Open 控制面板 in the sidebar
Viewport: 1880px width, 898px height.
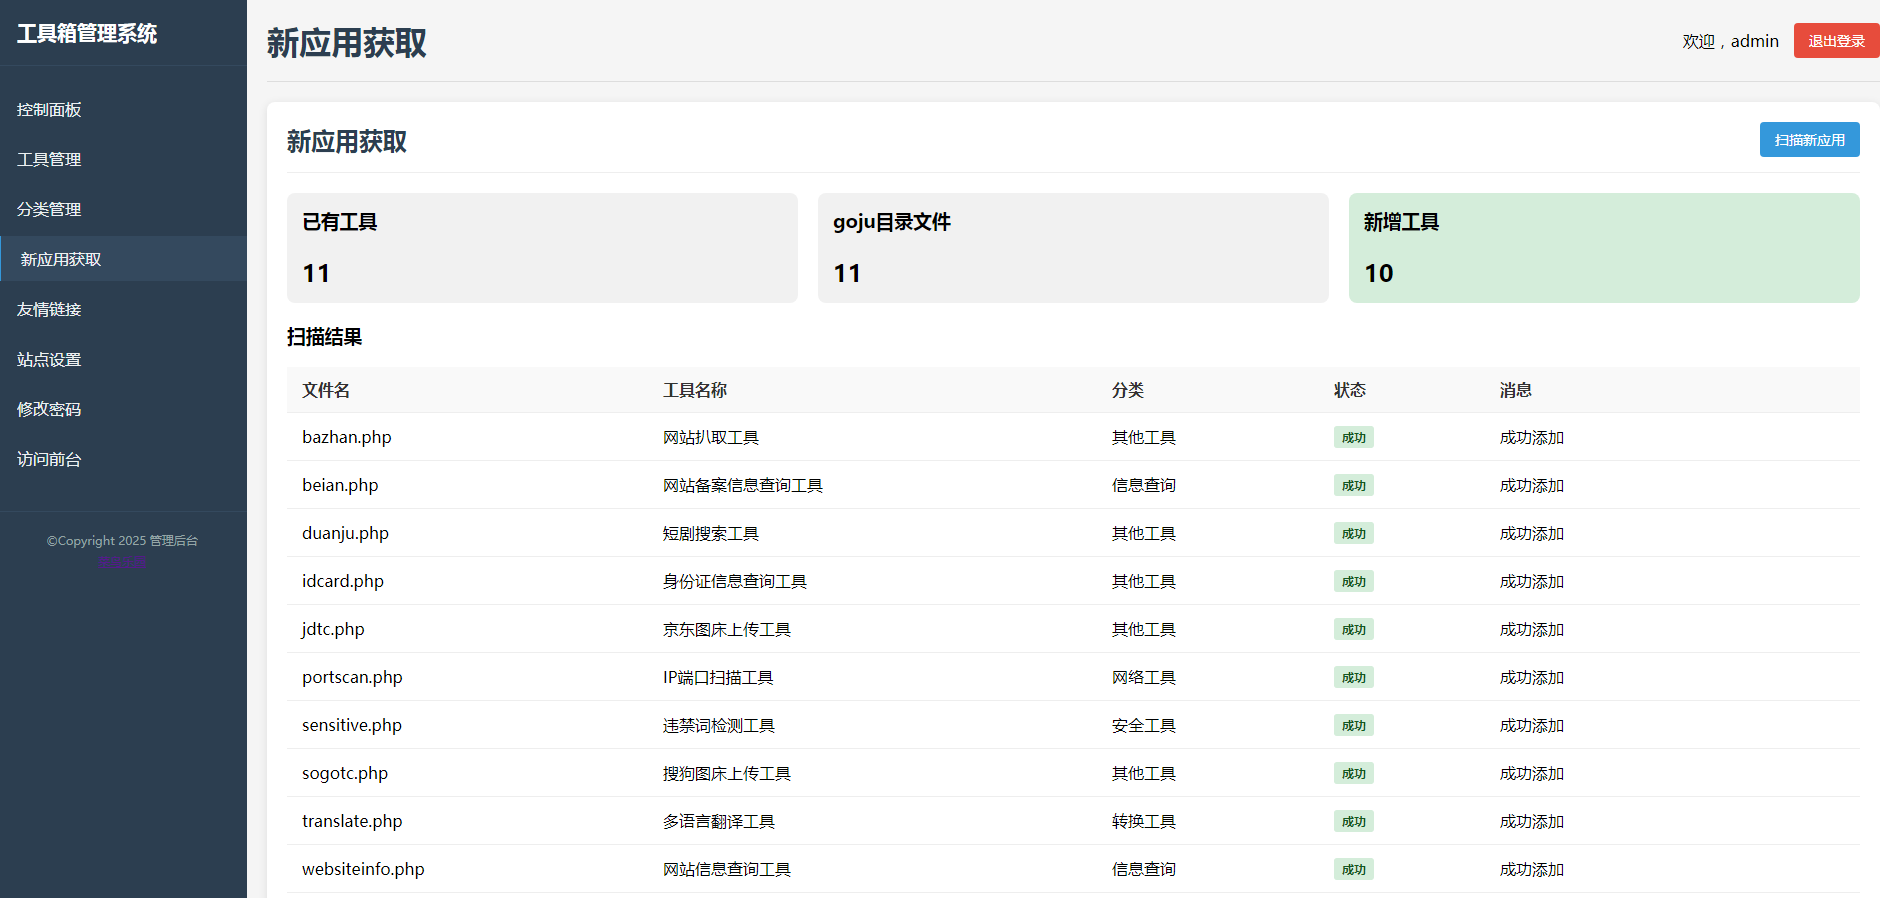point(49,110)
